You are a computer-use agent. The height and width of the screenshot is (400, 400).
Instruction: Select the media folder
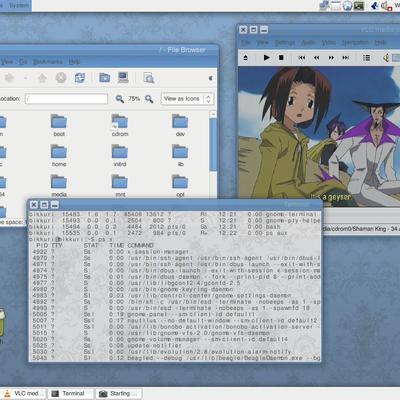click(x=59, y=186)
